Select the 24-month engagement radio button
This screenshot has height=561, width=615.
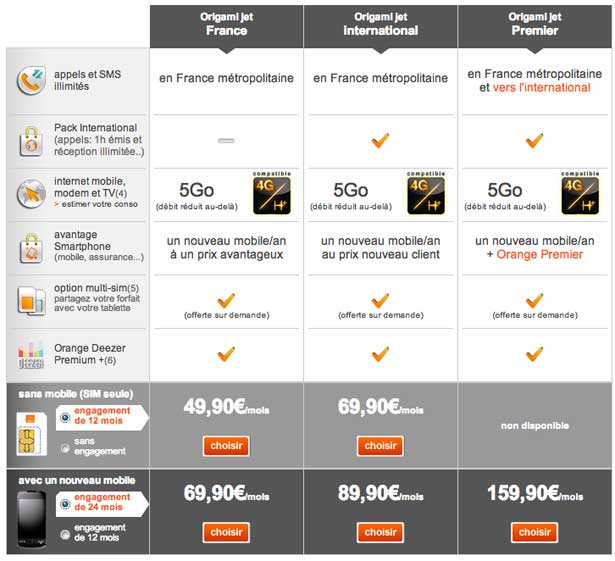point(65,506)
